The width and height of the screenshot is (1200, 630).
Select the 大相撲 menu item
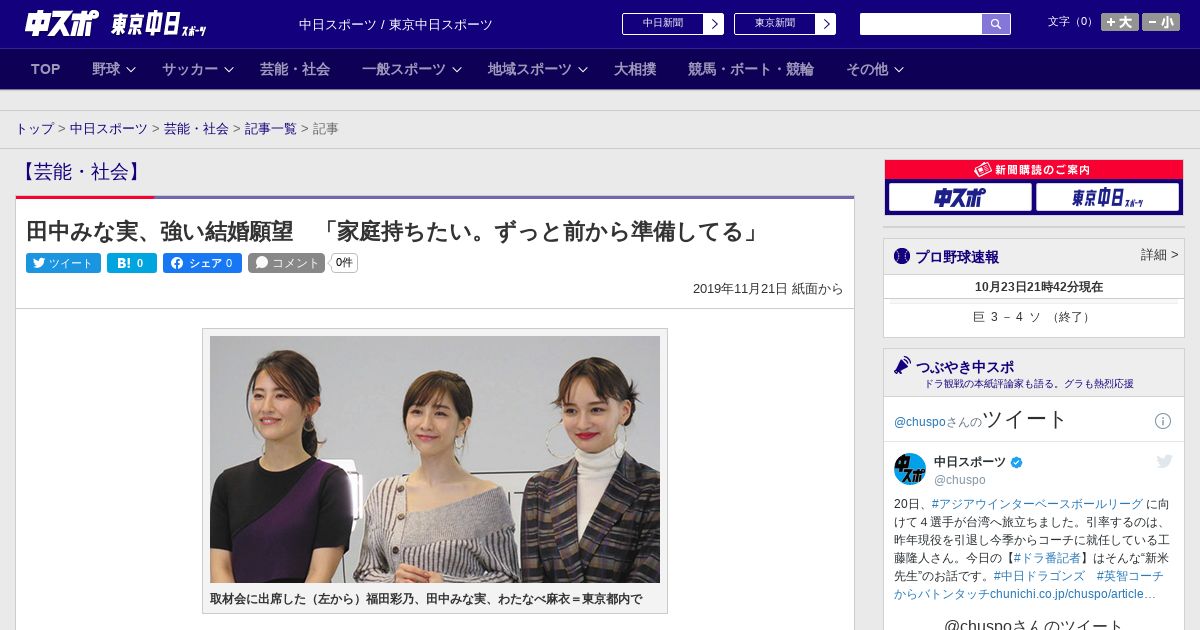[635, 69]
